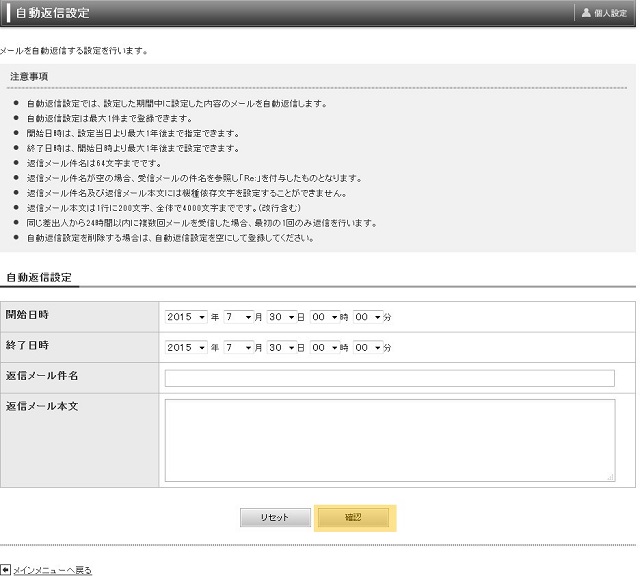
Task: Open the 開始日時 month dropdown
Action: (x=239, y=317)
